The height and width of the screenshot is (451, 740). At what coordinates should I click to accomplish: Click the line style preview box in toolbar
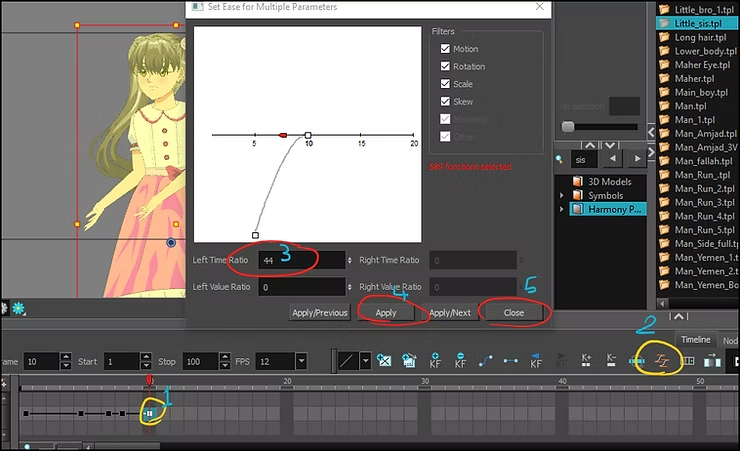point(347,362)
